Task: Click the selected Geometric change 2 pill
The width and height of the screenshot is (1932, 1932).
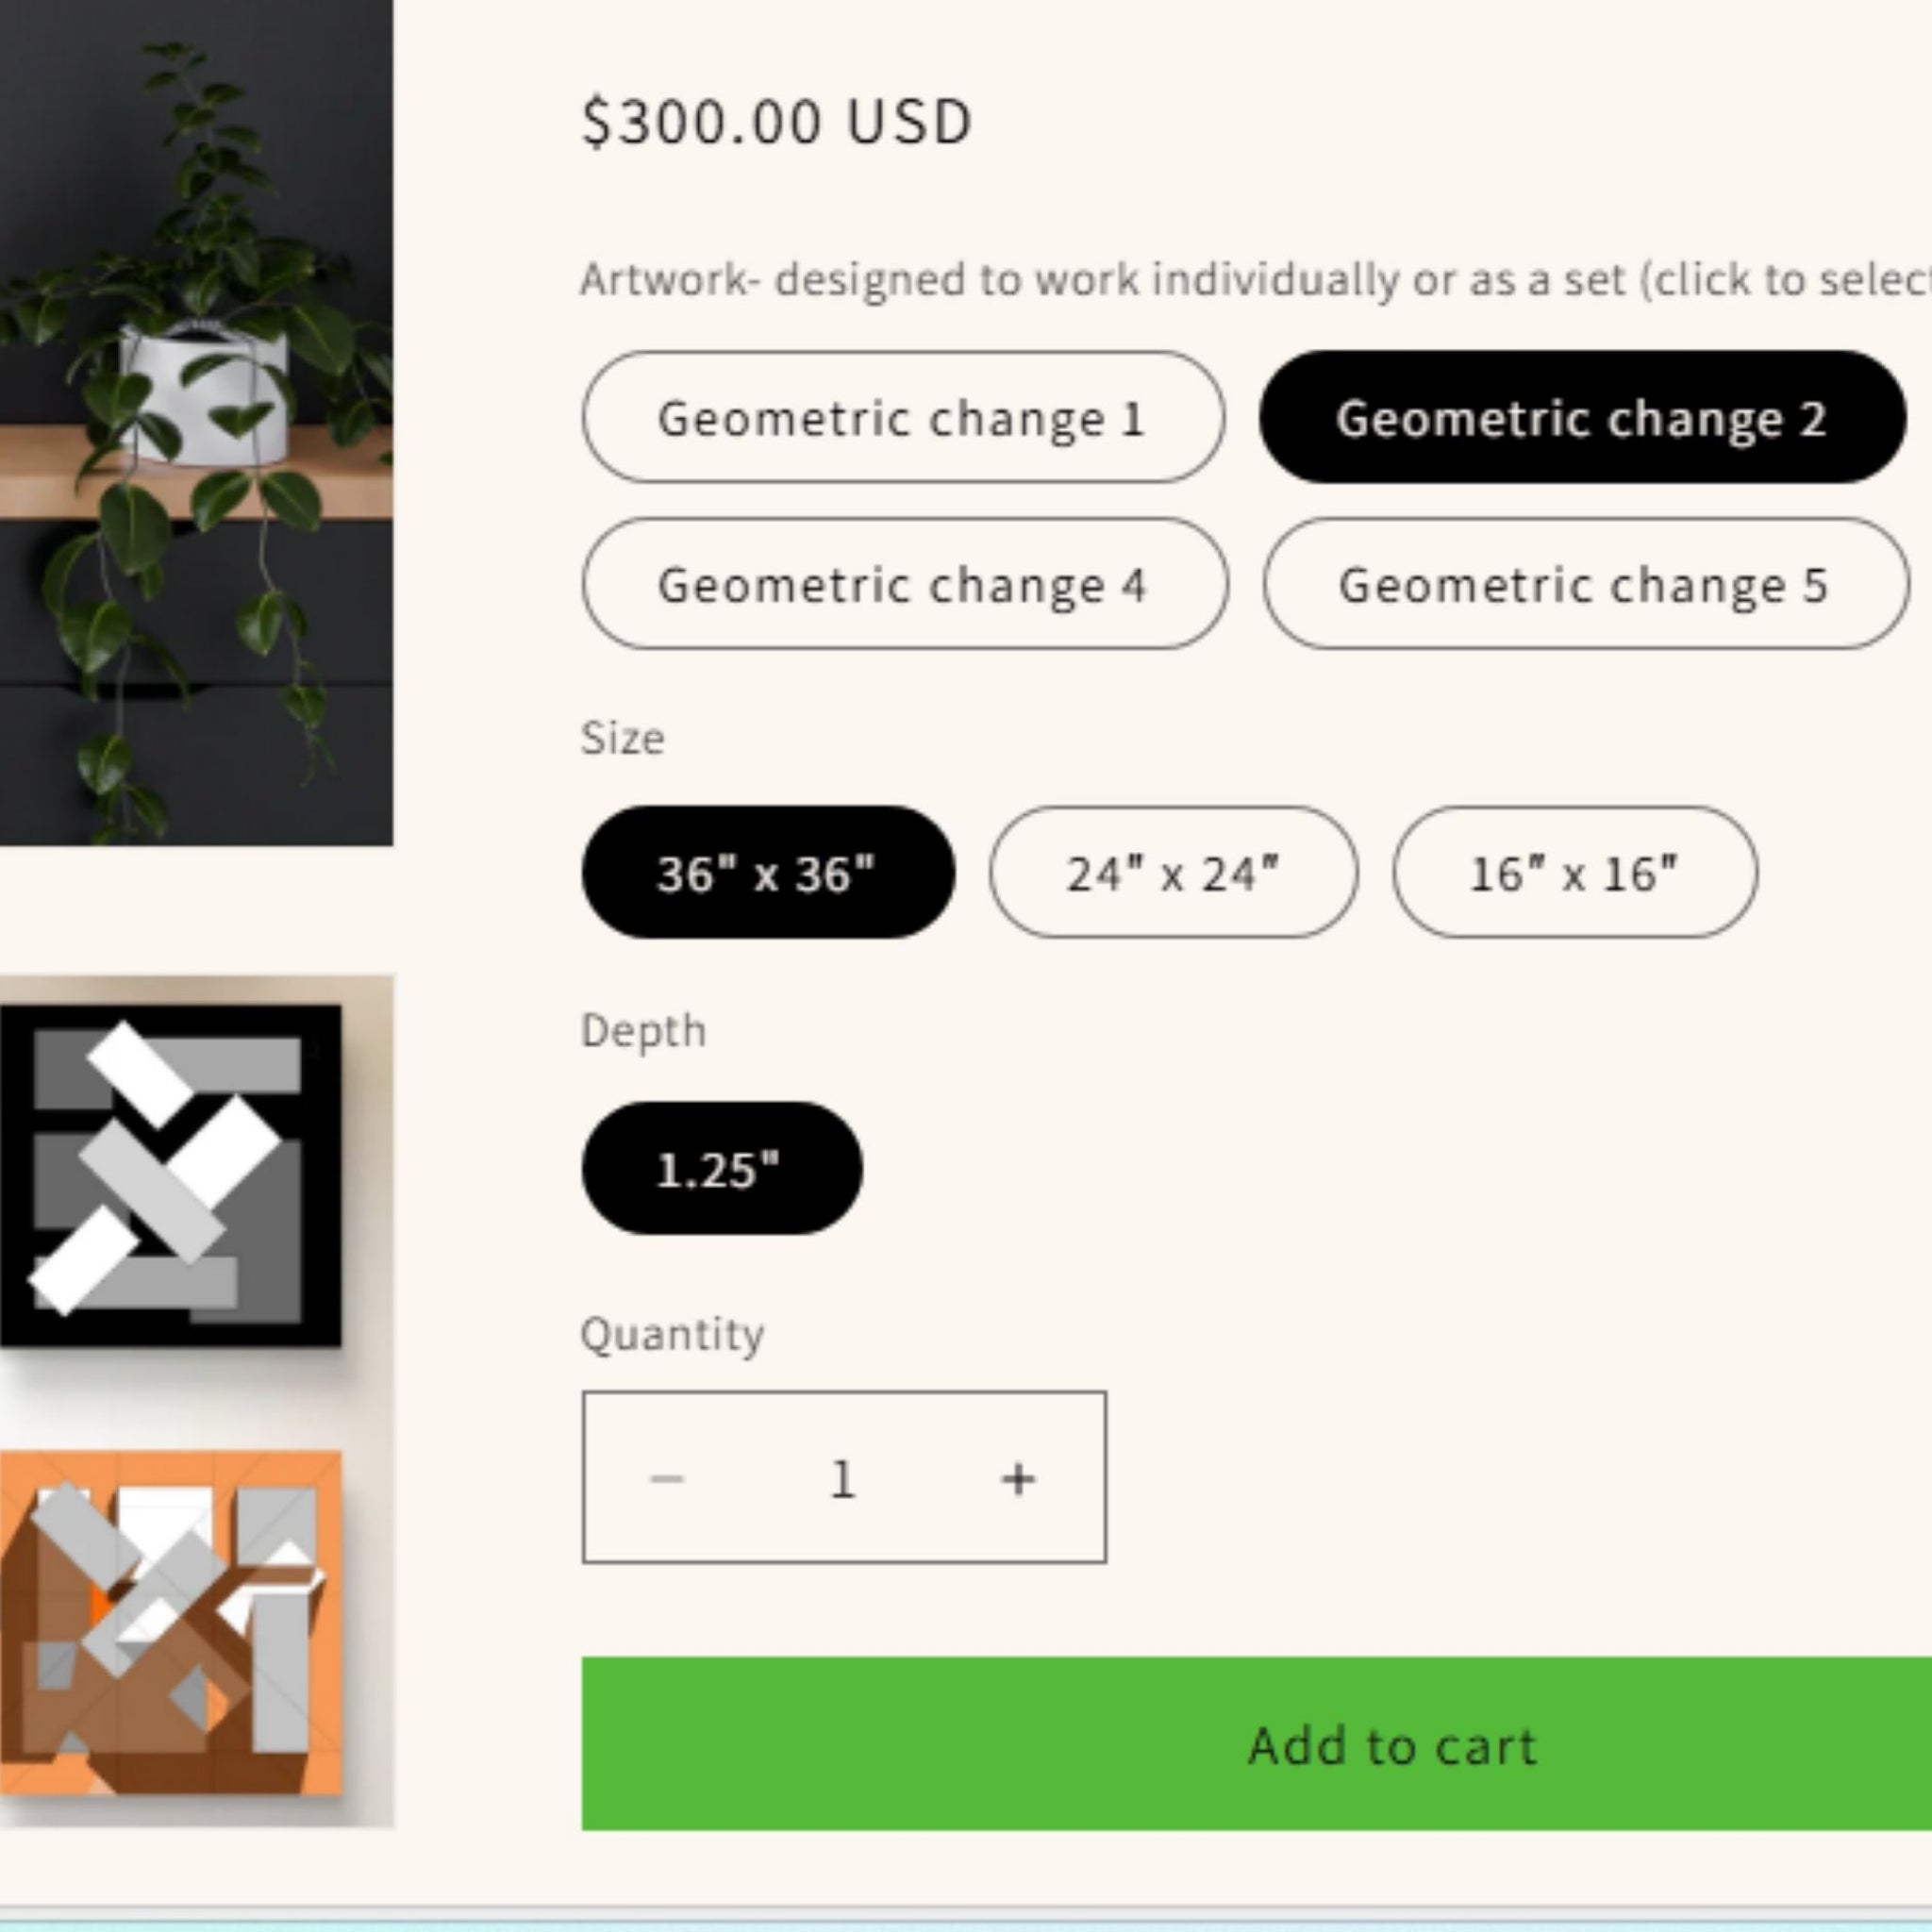Action: click(1584, 419)
